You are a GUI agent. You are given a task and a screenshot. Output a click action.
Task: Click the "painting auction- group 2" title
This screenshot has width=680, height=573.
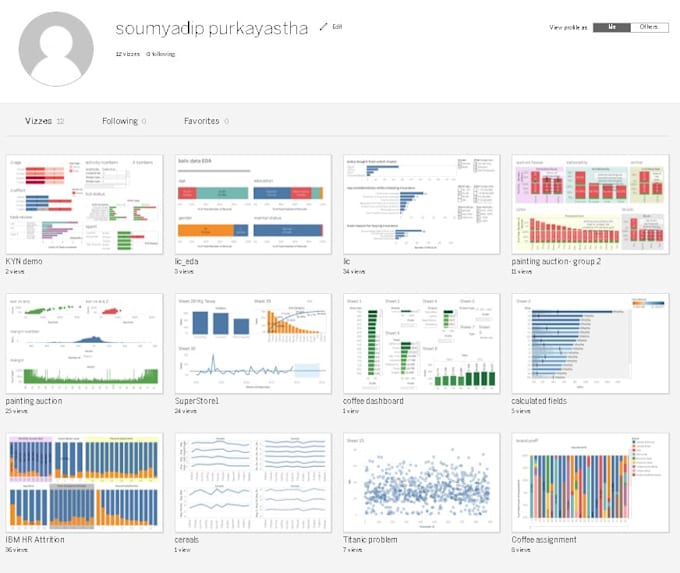[x=556, y=261]
